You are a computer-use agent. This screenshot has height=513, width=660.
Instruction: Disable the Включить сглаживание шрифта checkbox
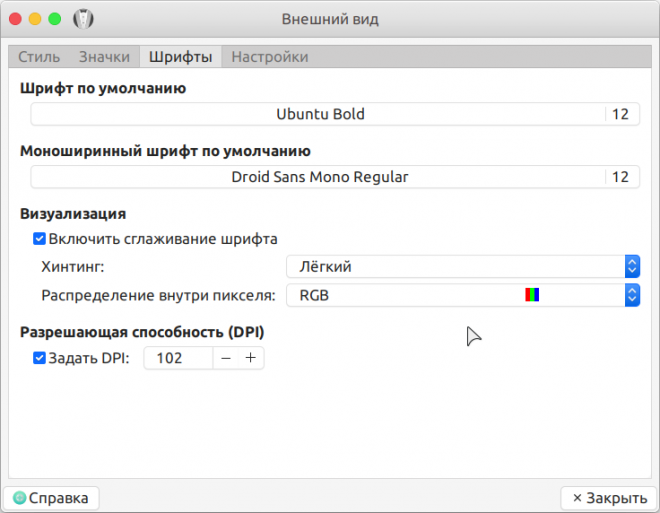[40, 239]
